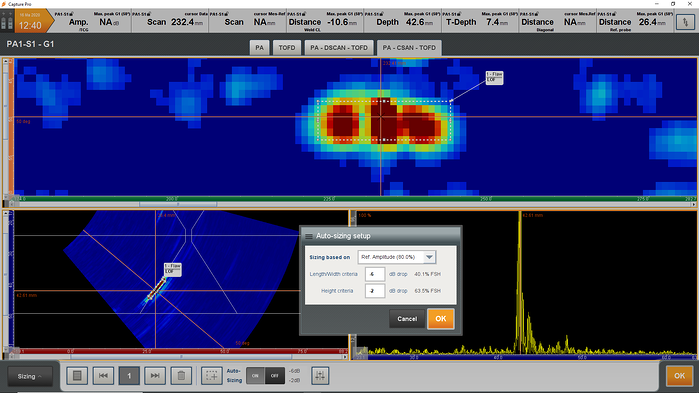699x393 pixels.
Task: Confirm with the bottom-right OK button
Action: (679, 376)
